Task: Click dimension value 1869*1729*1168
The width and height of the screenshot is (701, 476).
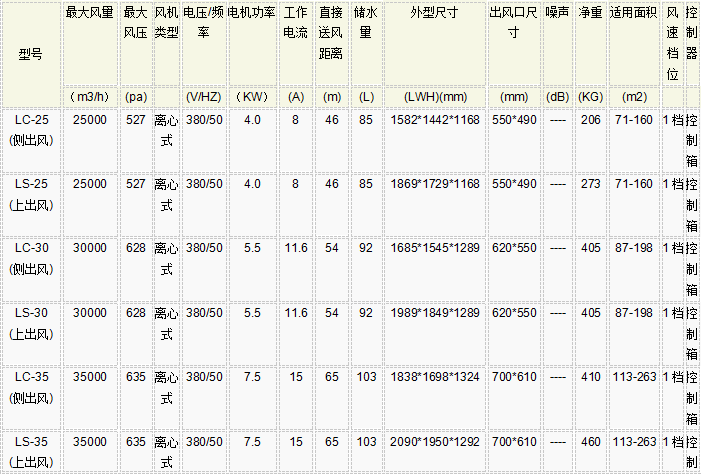Action: click(435, 184)
